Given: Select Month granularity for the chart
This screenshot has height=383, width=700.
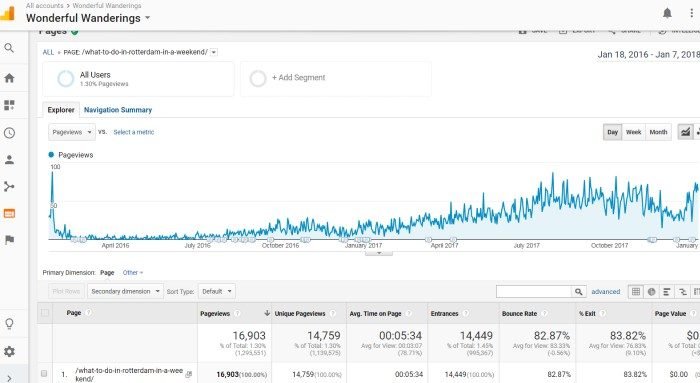Looking at the screenshot, I should (658, 132).
